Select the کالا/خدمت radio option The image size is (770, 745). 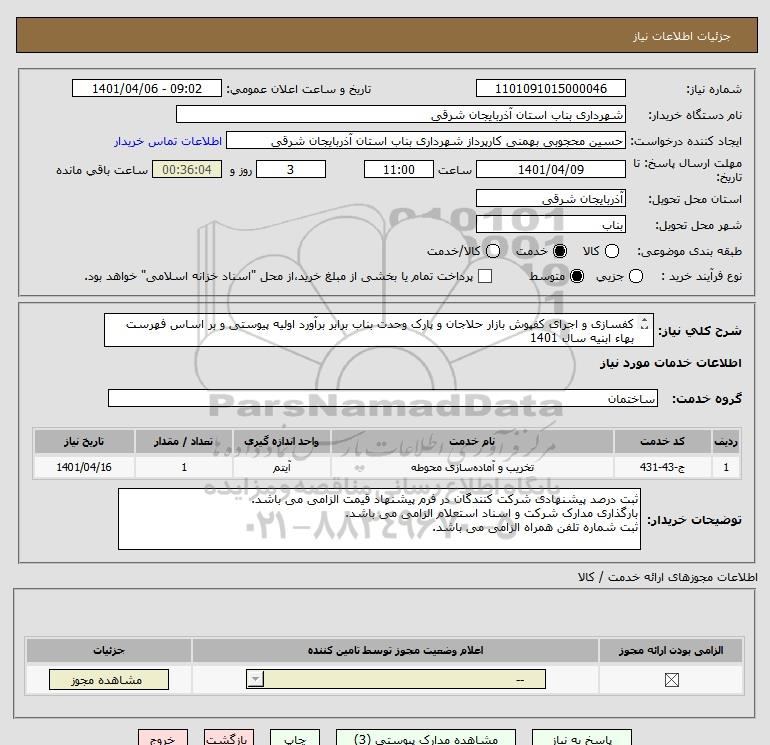coord(493,251)
